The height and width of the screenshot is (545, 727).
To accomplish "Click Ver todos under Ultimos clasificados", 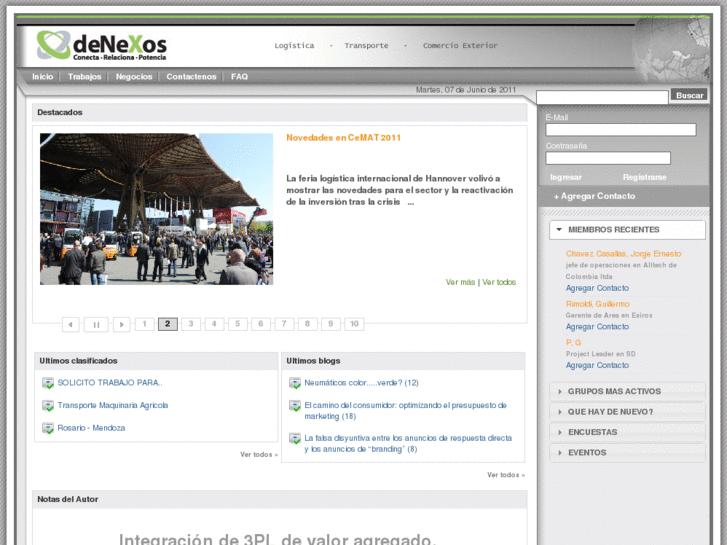I will (x=259, y=455).
